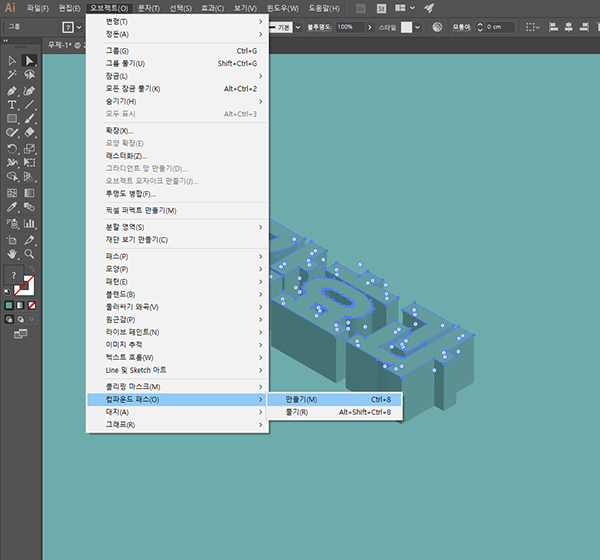Select the Selection tool (black arrow)

pyautogui.click(x=12, y=60)
